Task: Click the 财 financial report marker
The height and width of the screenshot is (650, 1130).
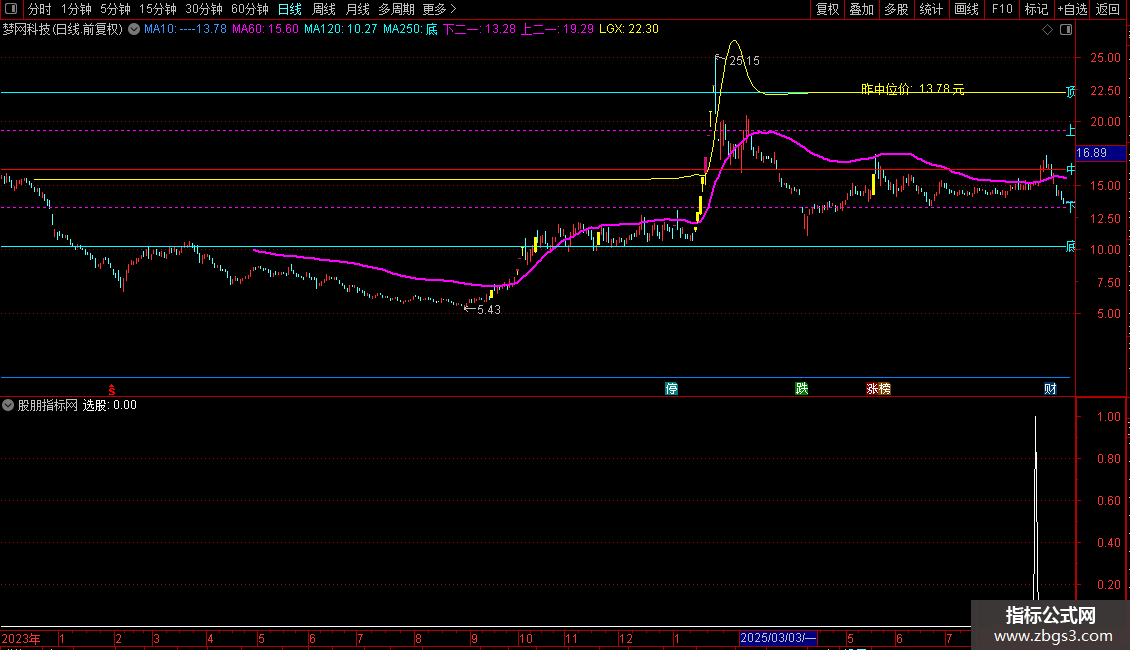Action: tap(1050, 388)
